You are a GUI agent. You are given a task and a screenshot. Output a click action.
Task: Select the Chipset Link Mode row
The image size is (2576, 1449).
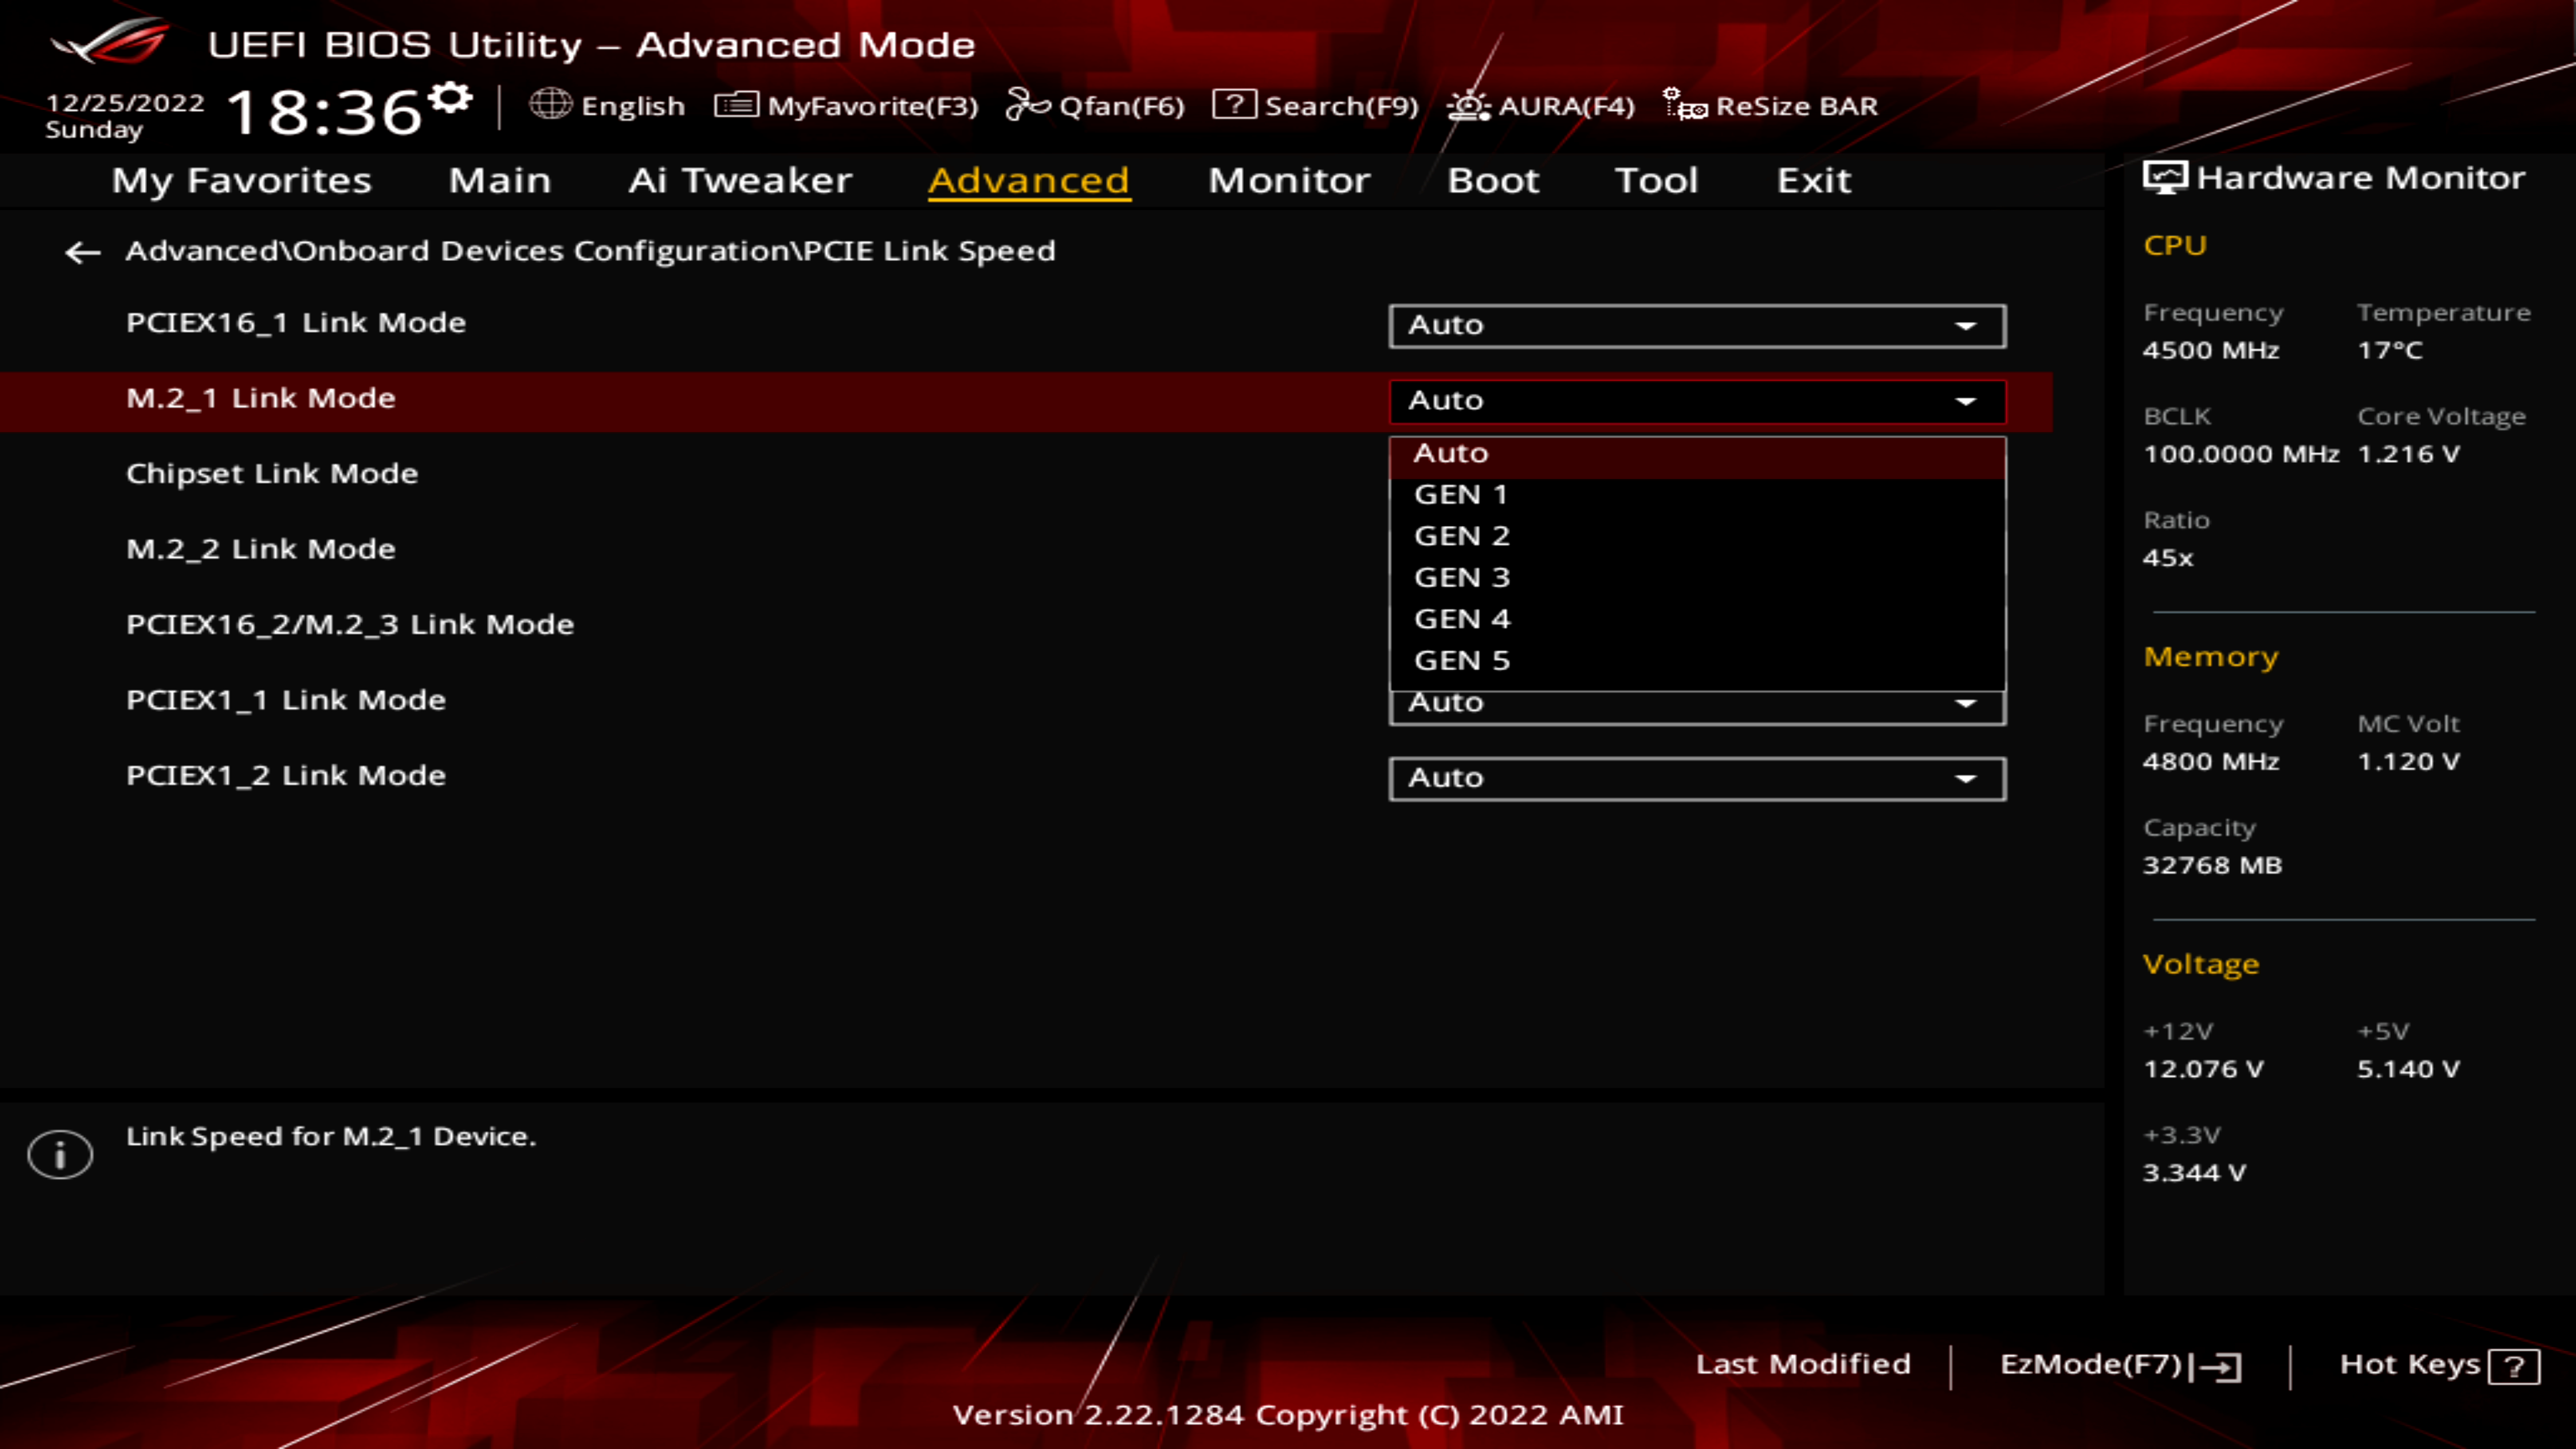272,473
